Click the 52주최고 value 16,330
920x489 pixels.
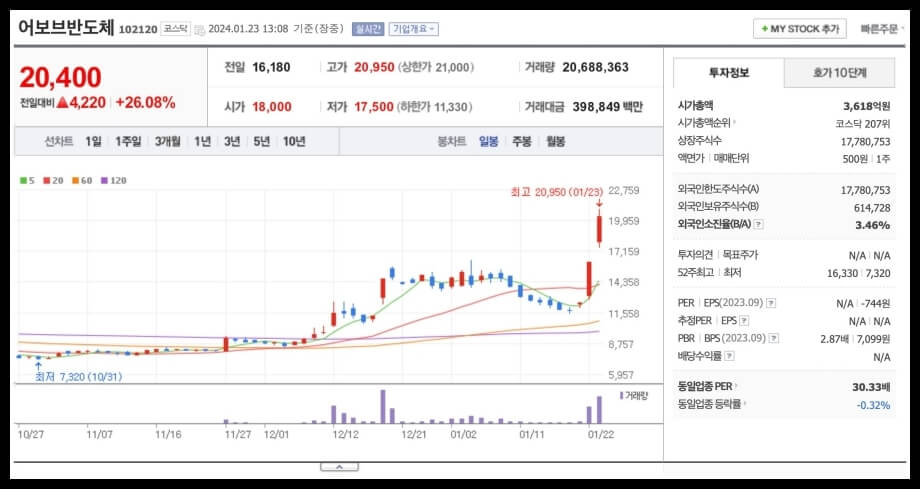[841, 273]
